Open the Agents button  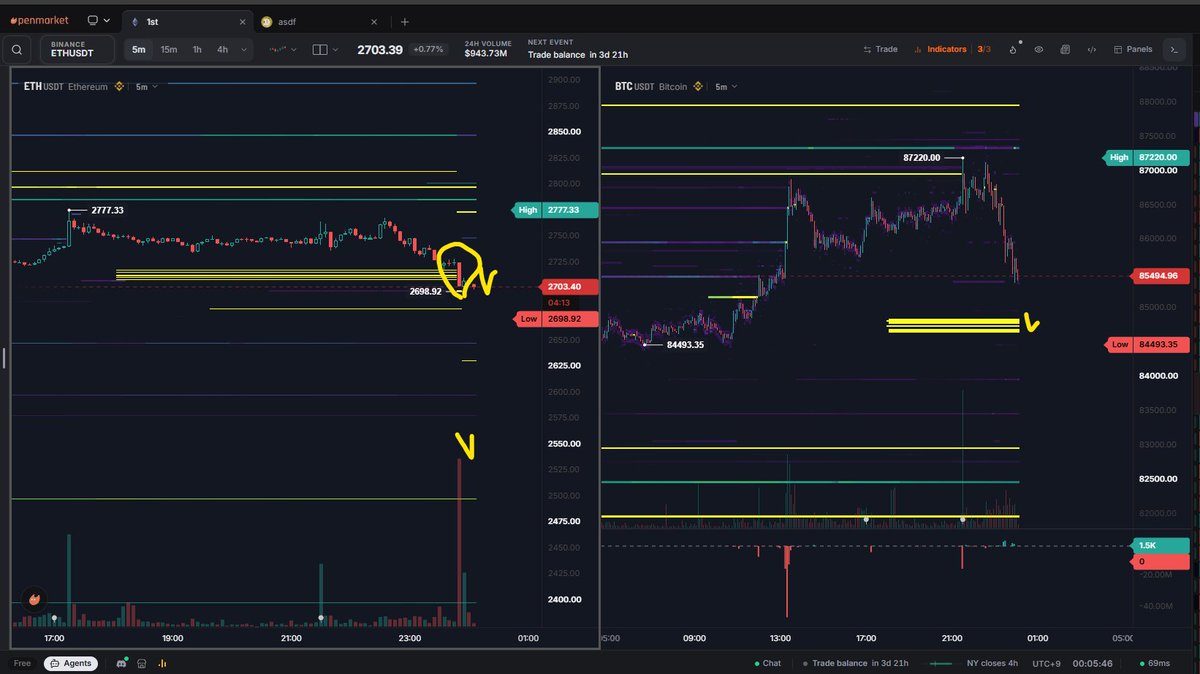point(71,663)
